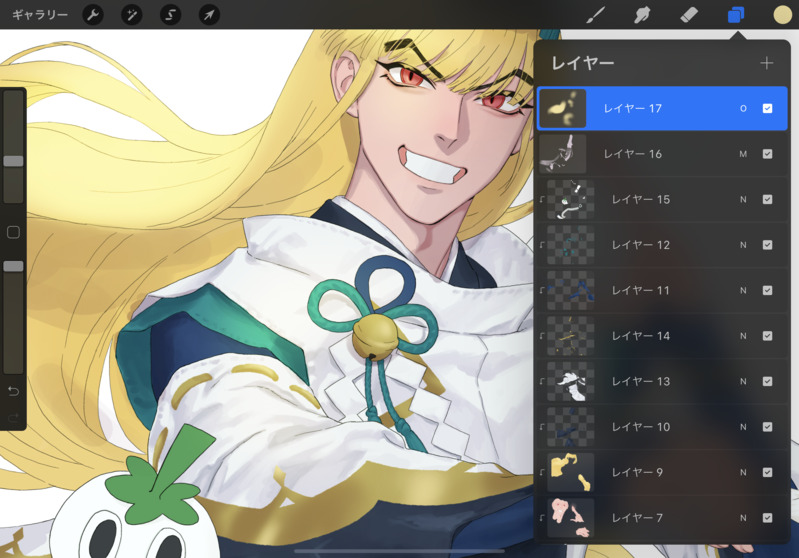This screenshot has width=799, height=558.
Task: Tap the undo arrow in sidebar
Action: (x=13, y=391)
